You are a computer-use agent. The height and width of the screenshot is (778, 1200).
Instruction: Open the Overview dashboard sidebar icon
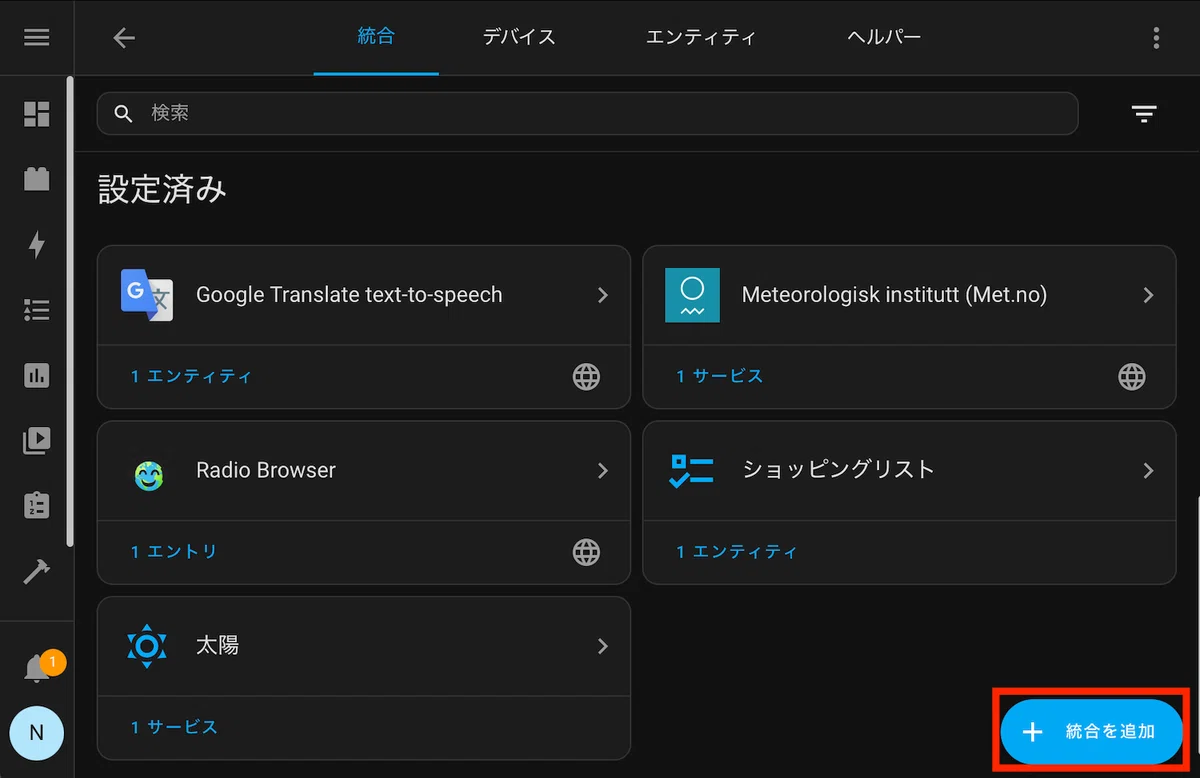coord(37,114)
